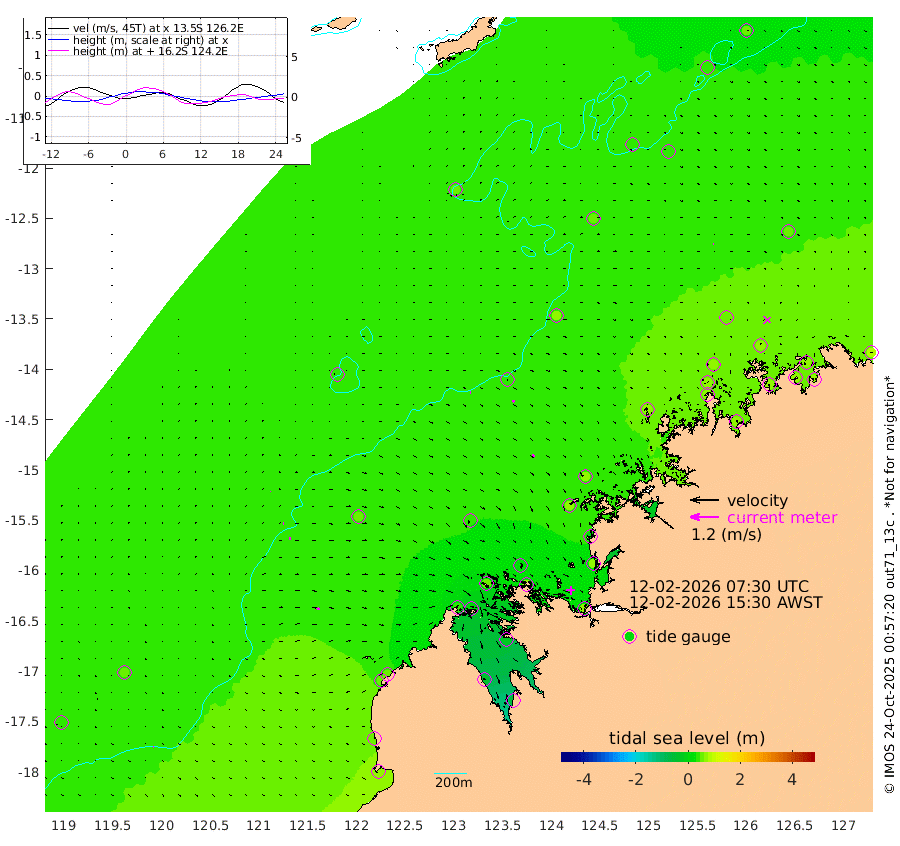
Task: Click the '12-02-2026 15:30 AWST' timestamp
Action: point(726,603)
